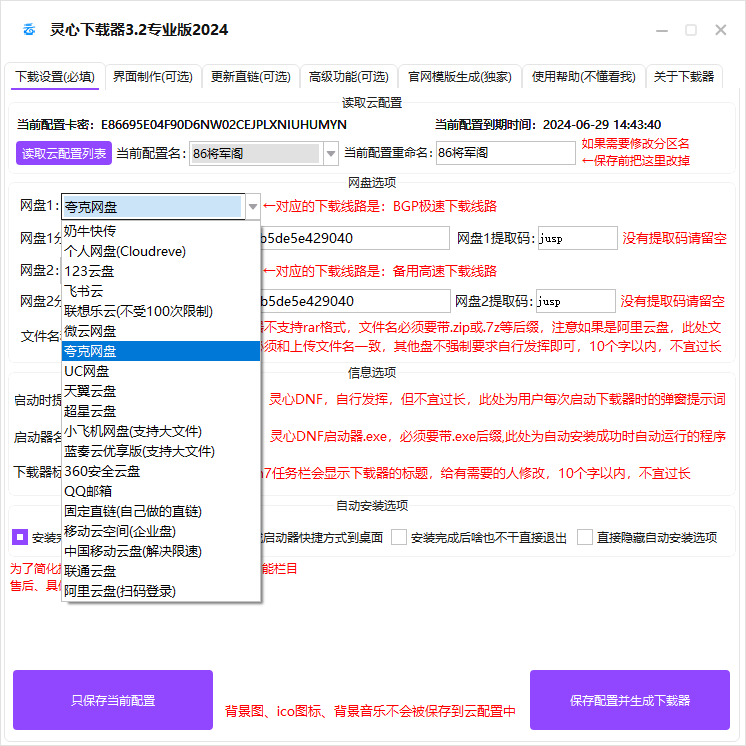The height and width of the screenshot is (746, 746).
Task: Maximize the downloader window
Action: pos(691,30)
